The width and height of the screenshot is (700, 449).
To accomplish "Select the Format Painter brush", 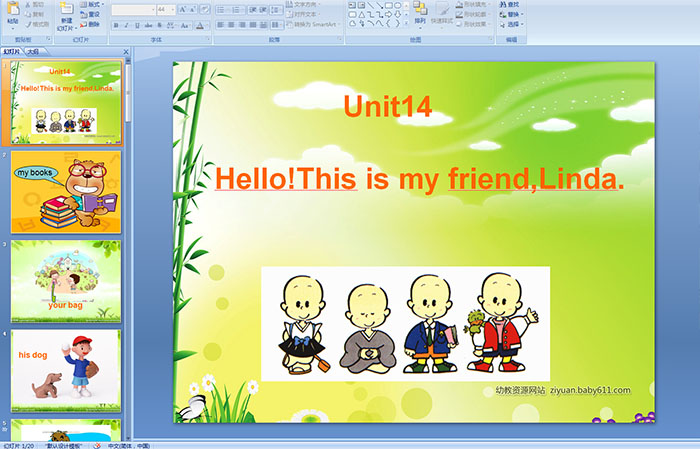I will 37,24.
